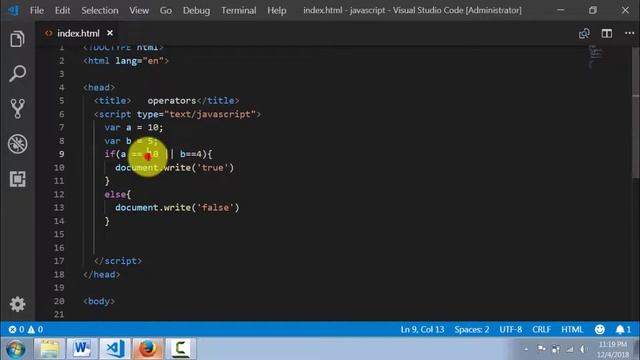
Task: Open the Debug view in activity bar
Action: click(17, 144)
